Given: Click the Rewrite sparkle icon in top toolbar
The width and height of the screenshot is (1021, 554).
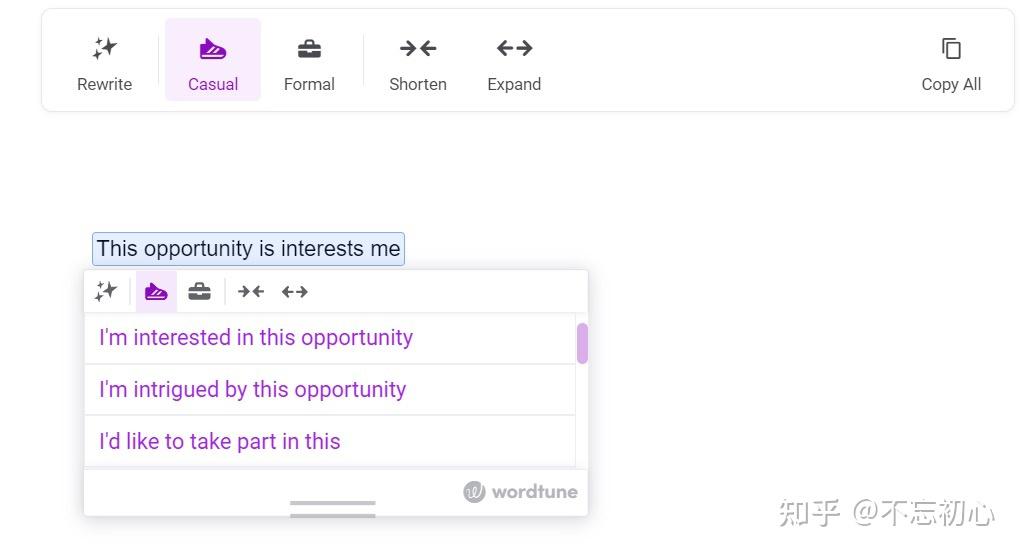Looking at the screenshot, I should click(104, 48).
